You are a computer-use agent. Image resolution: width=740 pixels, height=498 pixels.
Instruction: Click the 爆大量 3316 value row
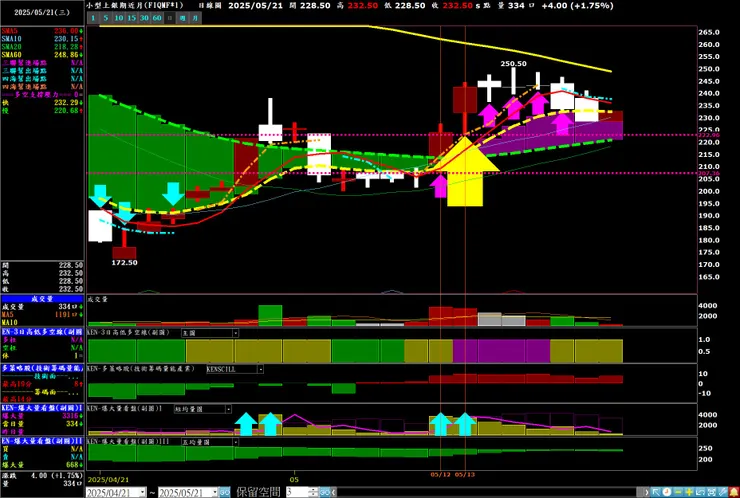tap(42, 416)
